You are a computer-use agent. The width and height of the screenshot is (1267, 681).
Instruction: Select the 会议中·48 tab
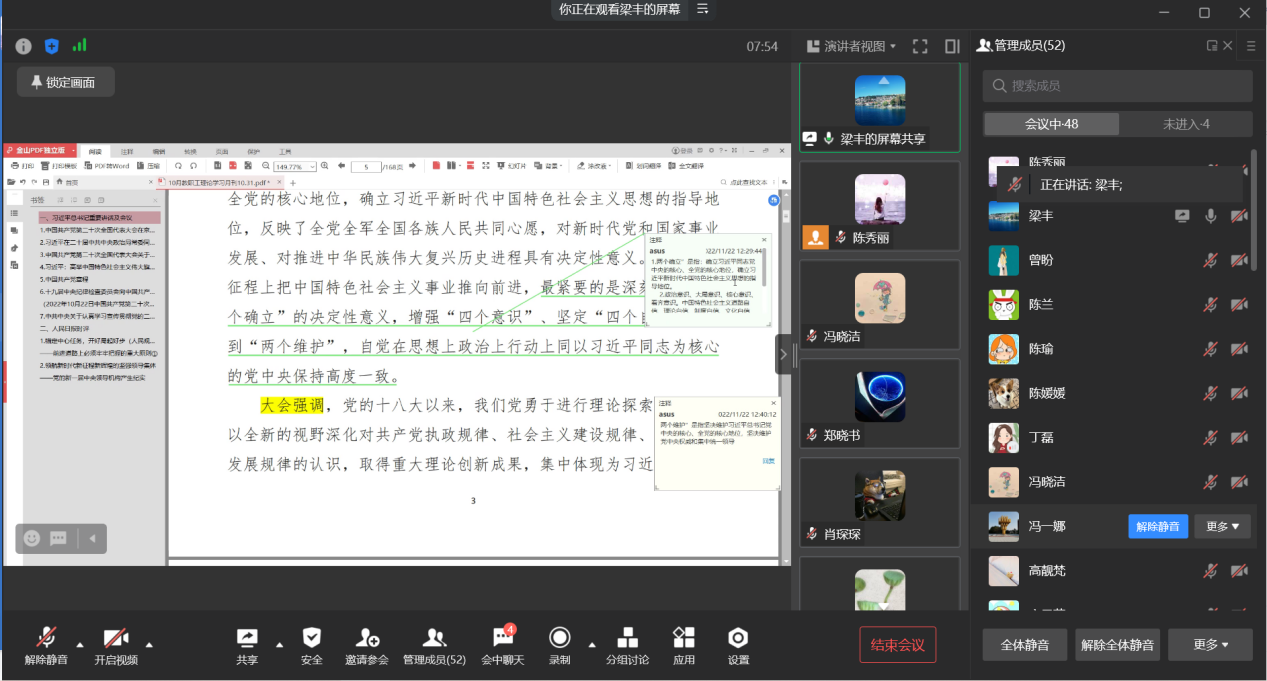[x=1051, y=124]
